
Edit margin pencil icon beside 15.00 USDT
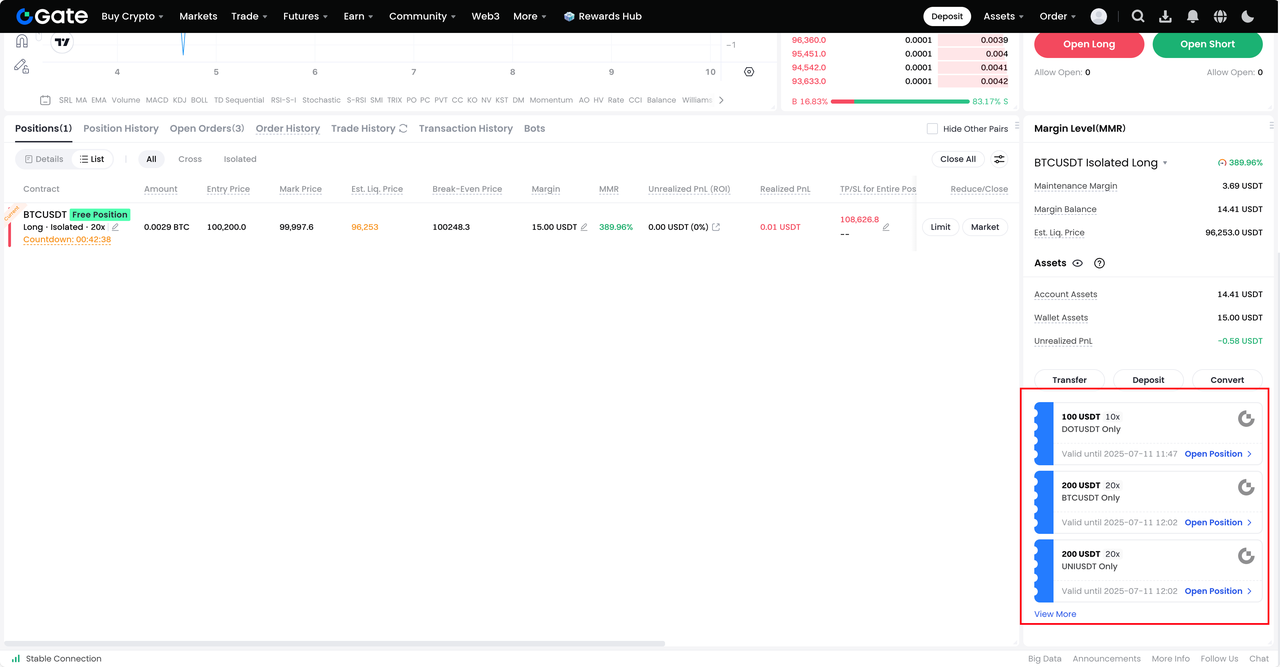584,227
